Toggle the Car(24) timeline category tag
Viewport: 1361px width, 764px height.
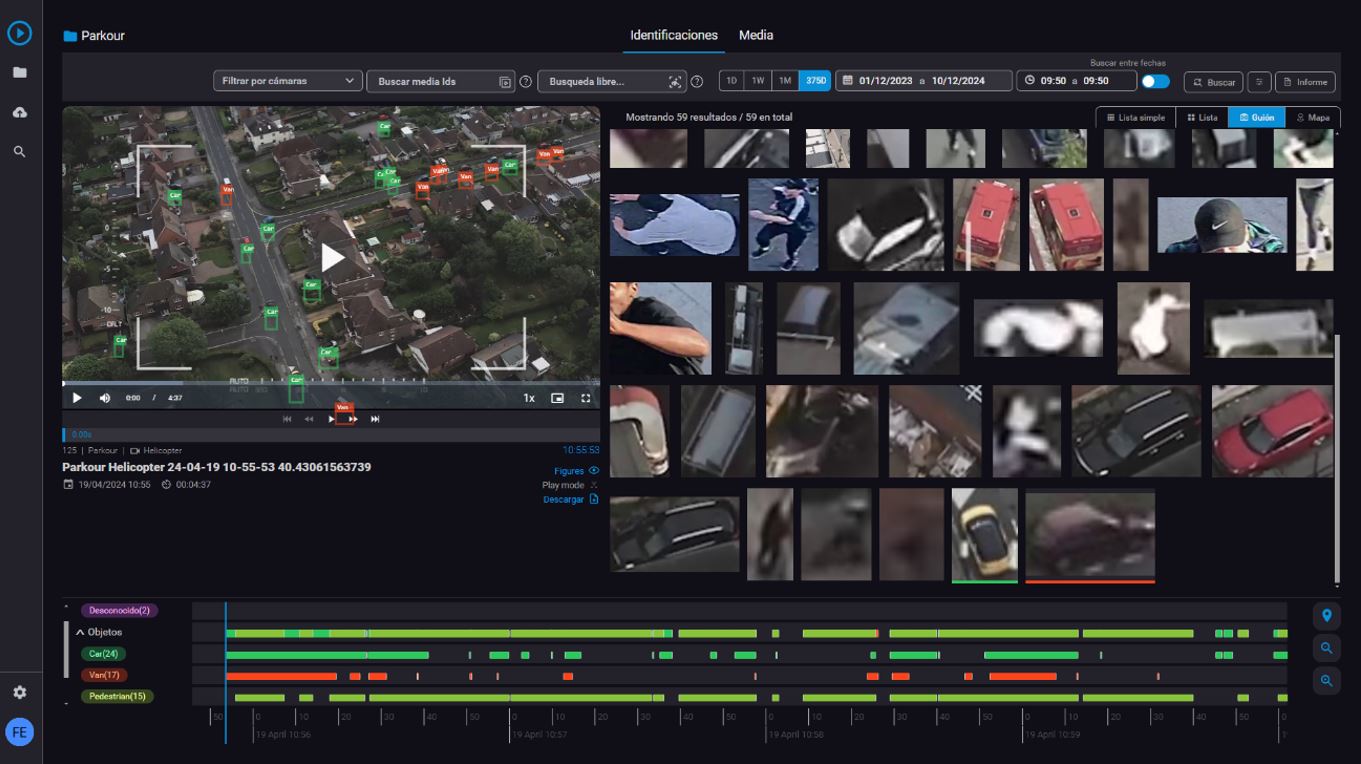tap(103, 654)
